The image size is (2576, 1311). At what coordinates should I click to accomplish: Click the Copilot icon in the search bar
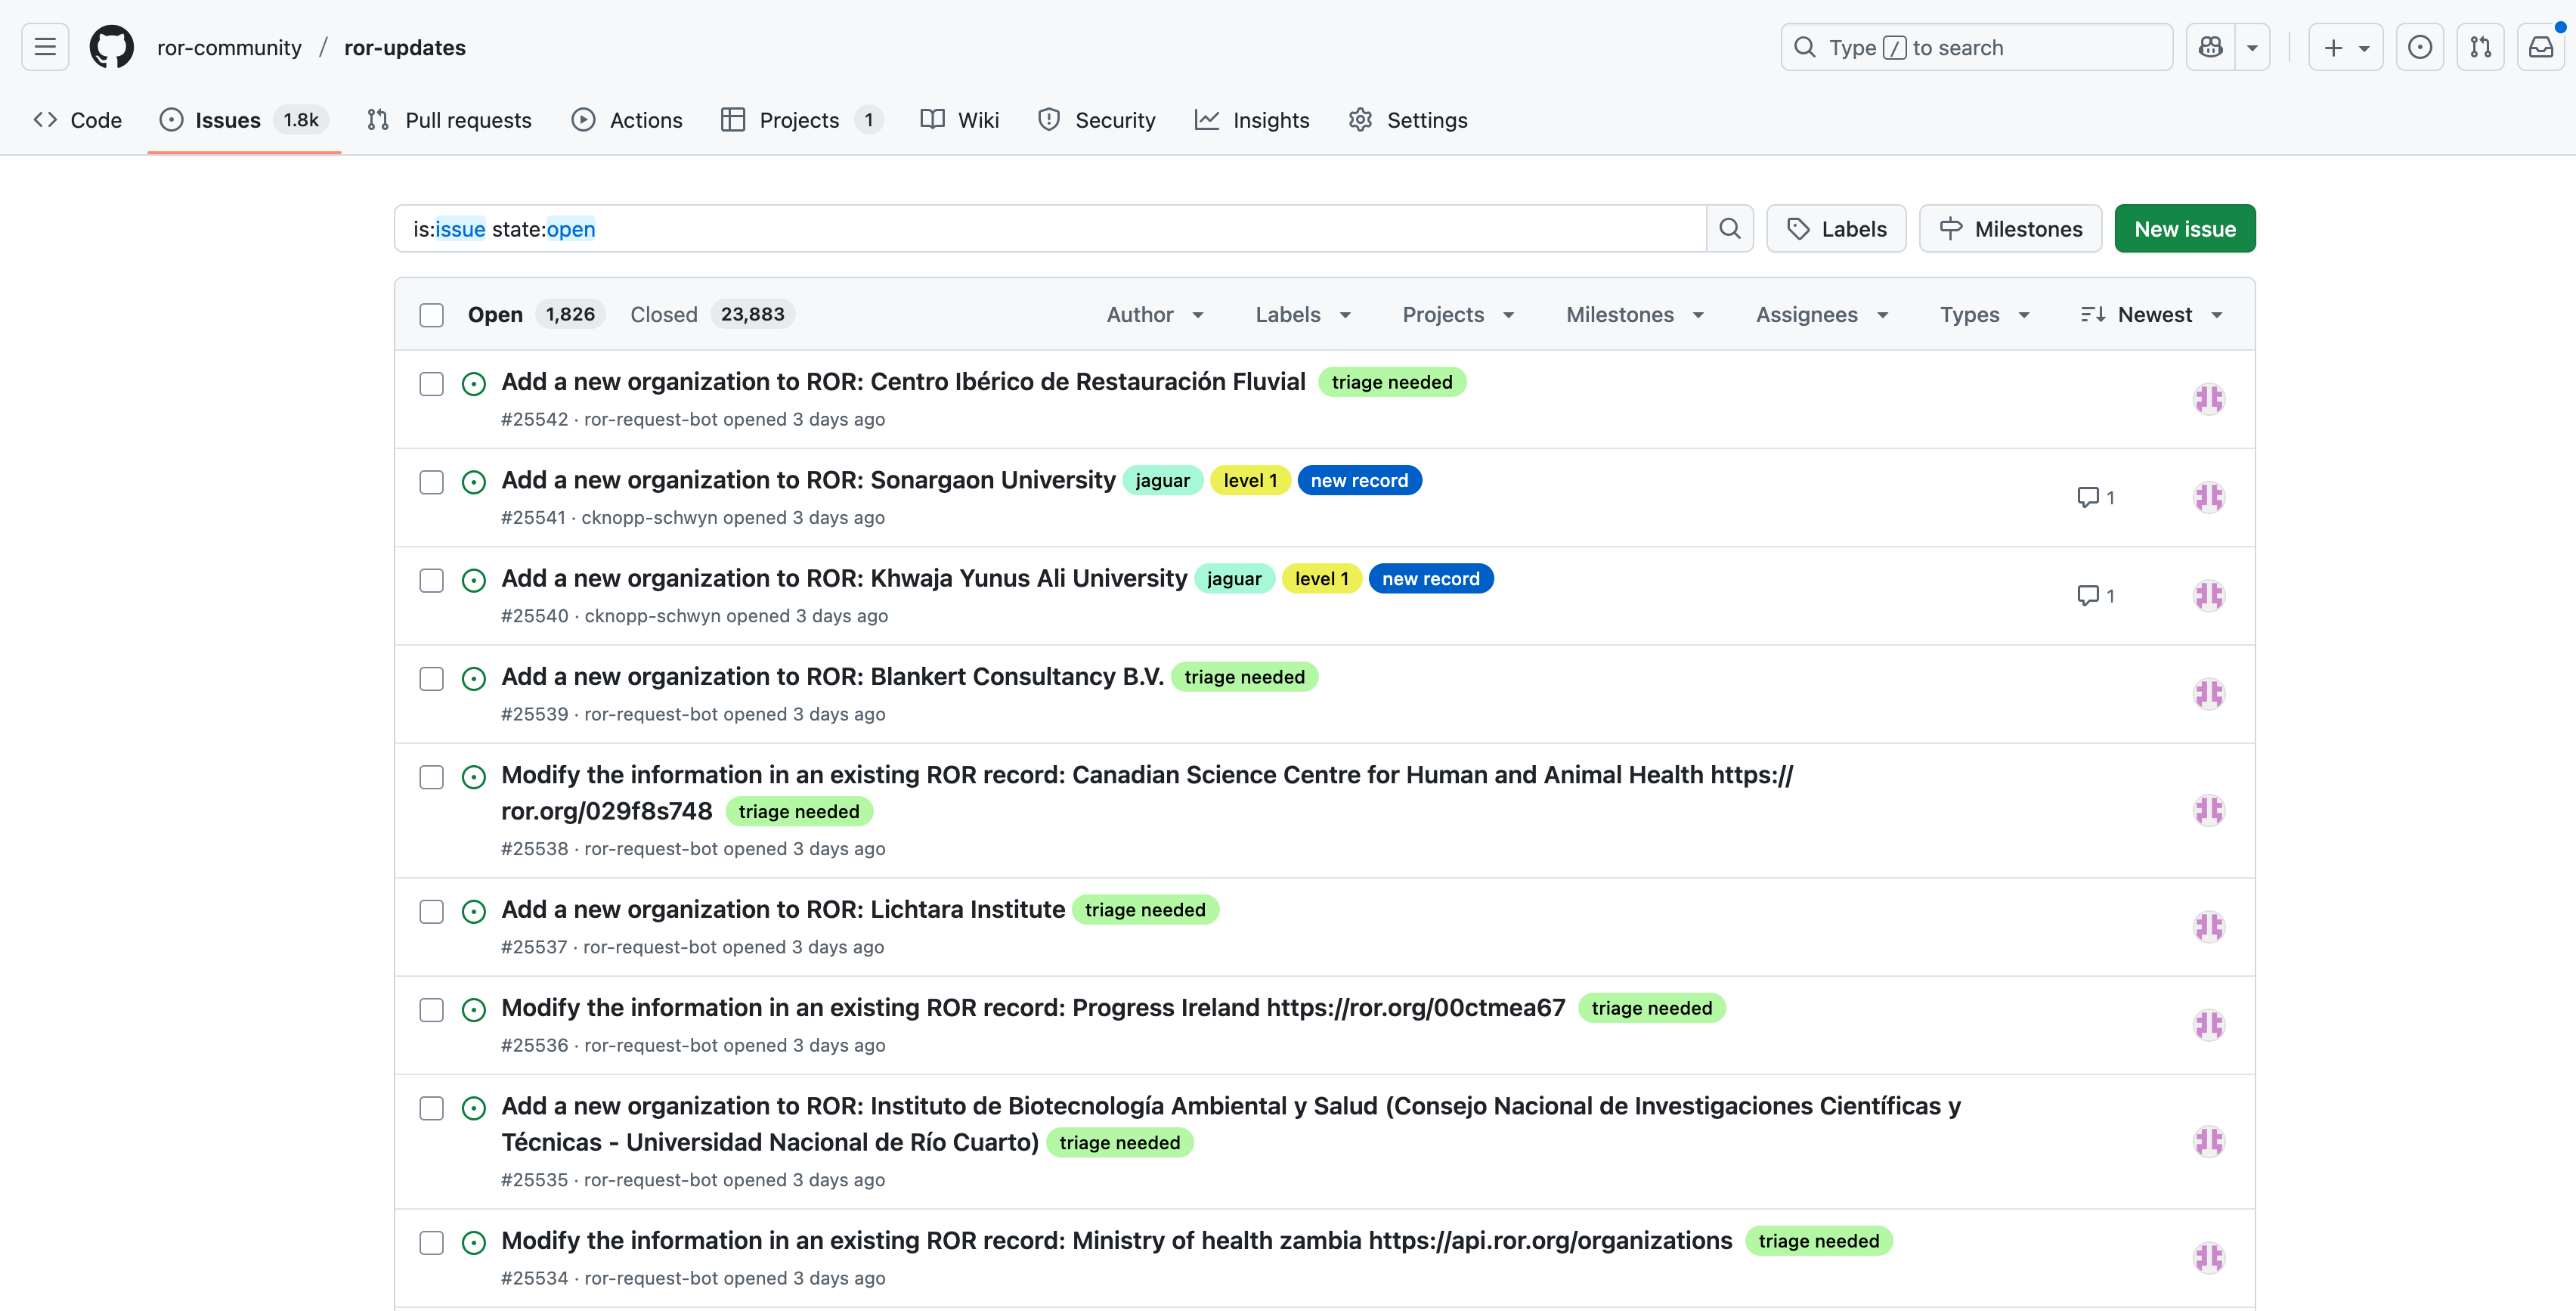tap(2210, 46)
